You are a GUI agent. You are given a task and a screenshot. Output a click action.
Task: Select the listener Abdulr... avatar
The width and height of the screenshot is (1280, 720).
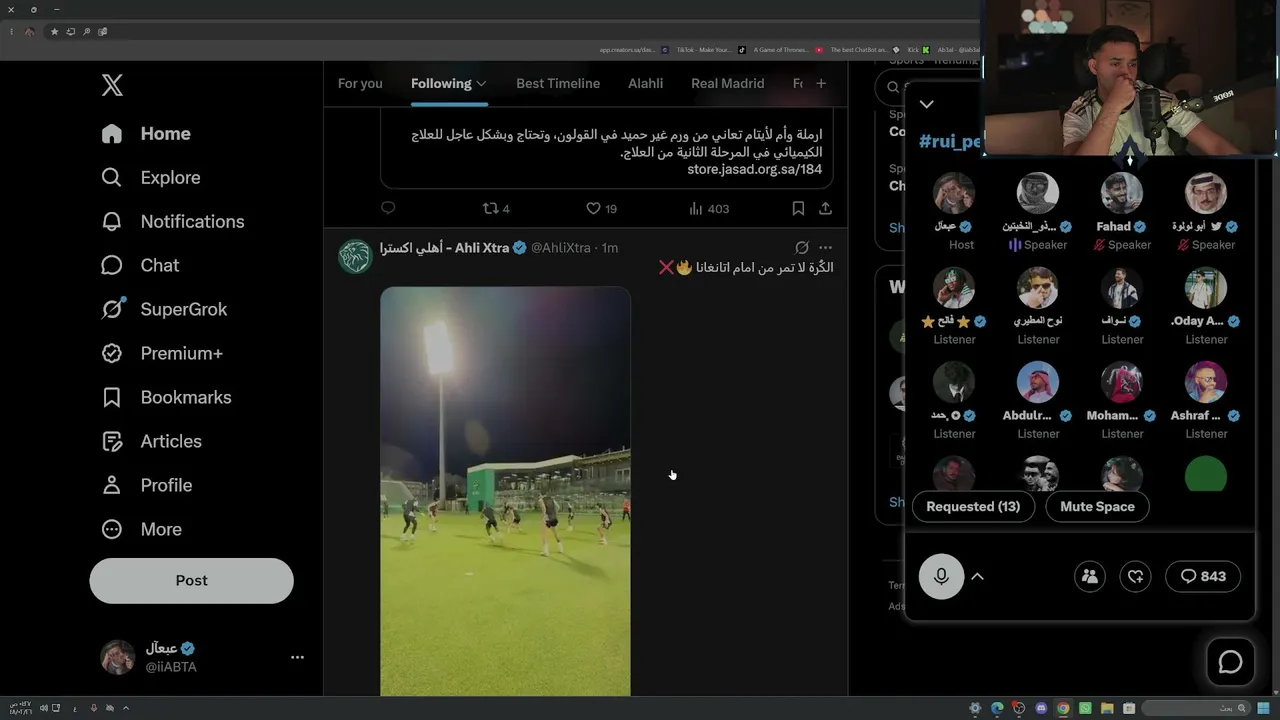click(x=1038, y=382)
